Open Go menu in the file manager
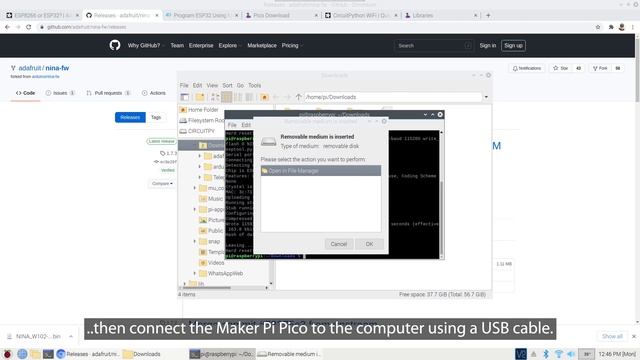Image resolution: width=640 pixels, height=360 pixels. (240, 85)
